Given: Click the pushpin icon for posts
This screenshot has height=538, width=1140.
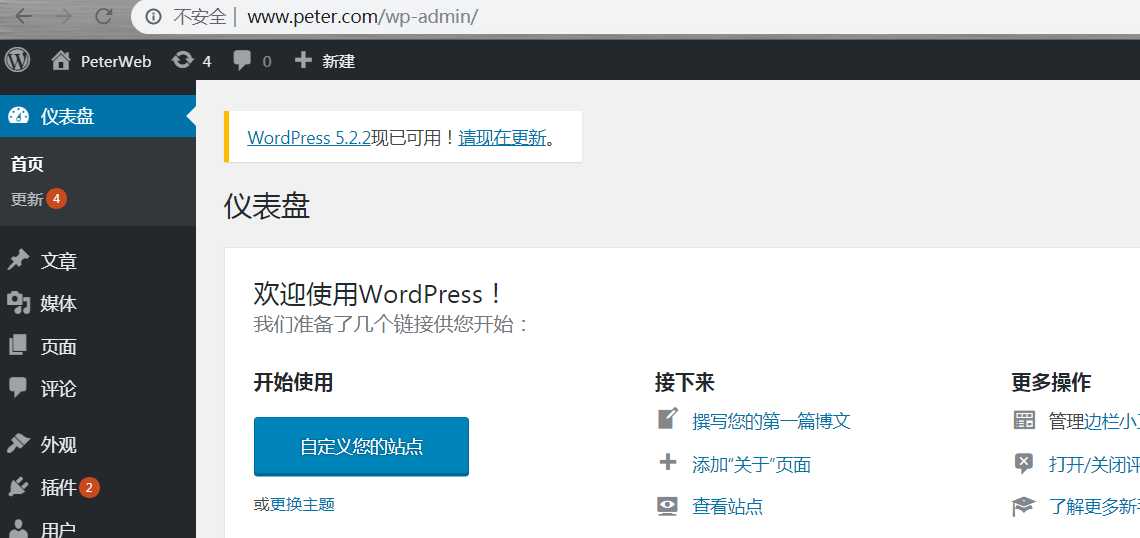Looking at the screenshot, I should tap(18, 260).
